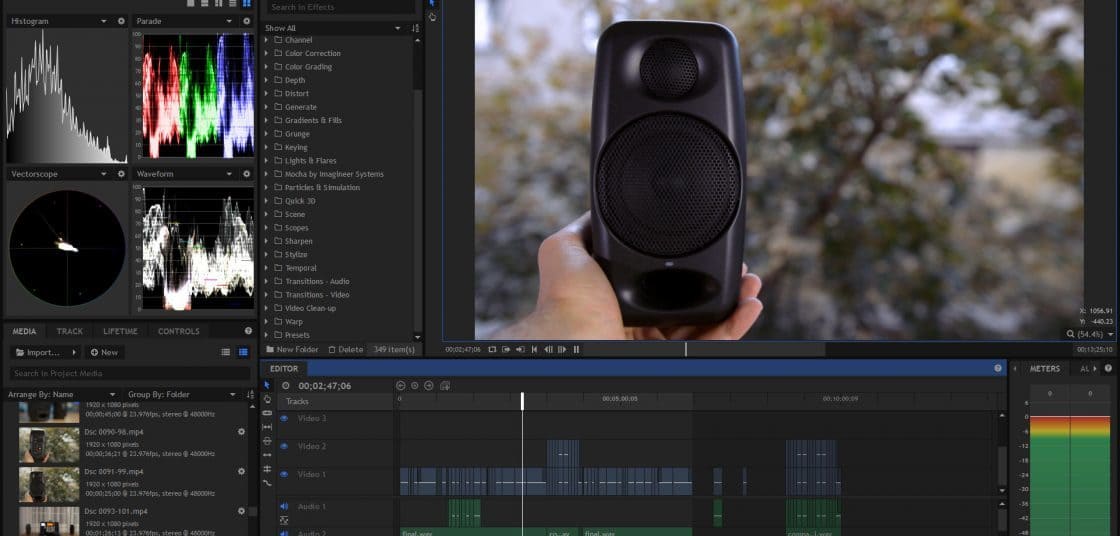Click the Set Out Point viewer icon
Viewport: 1120px width, 536px height.
(520, 349)
